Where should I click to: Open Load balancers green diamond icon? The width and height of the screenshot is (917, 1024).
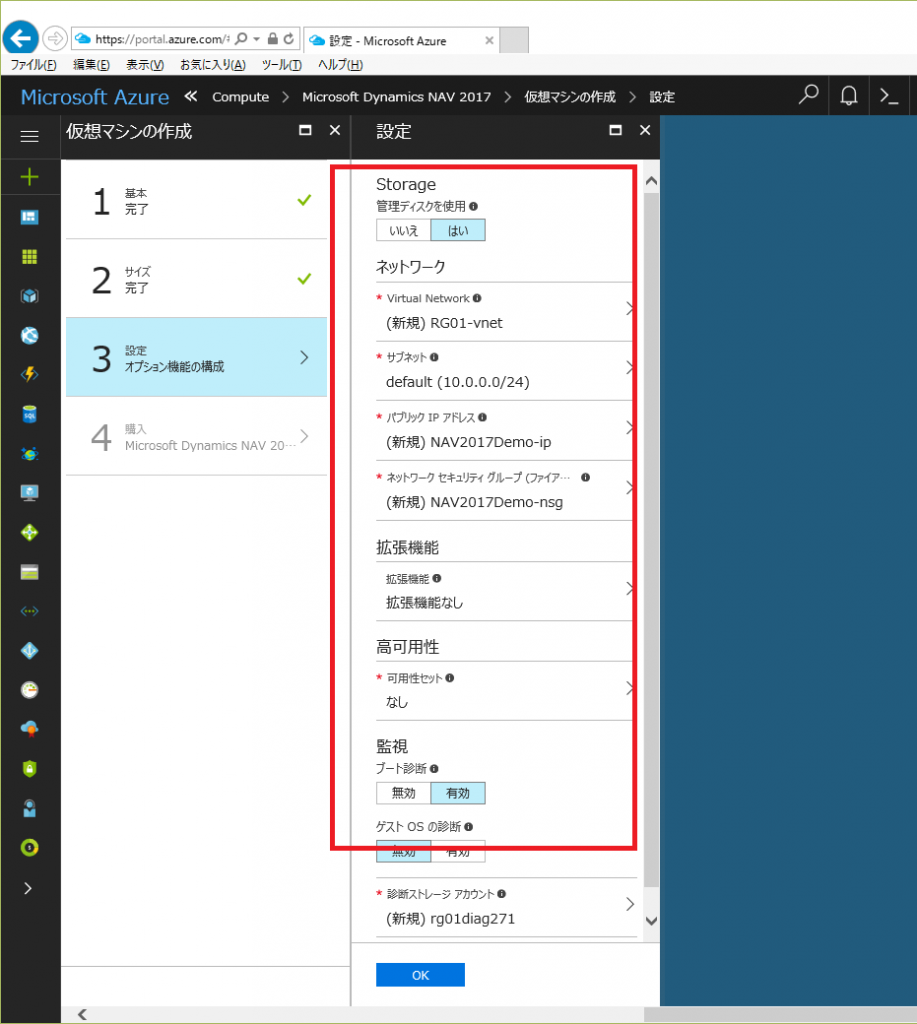pyautogui.click(x=29, y=532)
